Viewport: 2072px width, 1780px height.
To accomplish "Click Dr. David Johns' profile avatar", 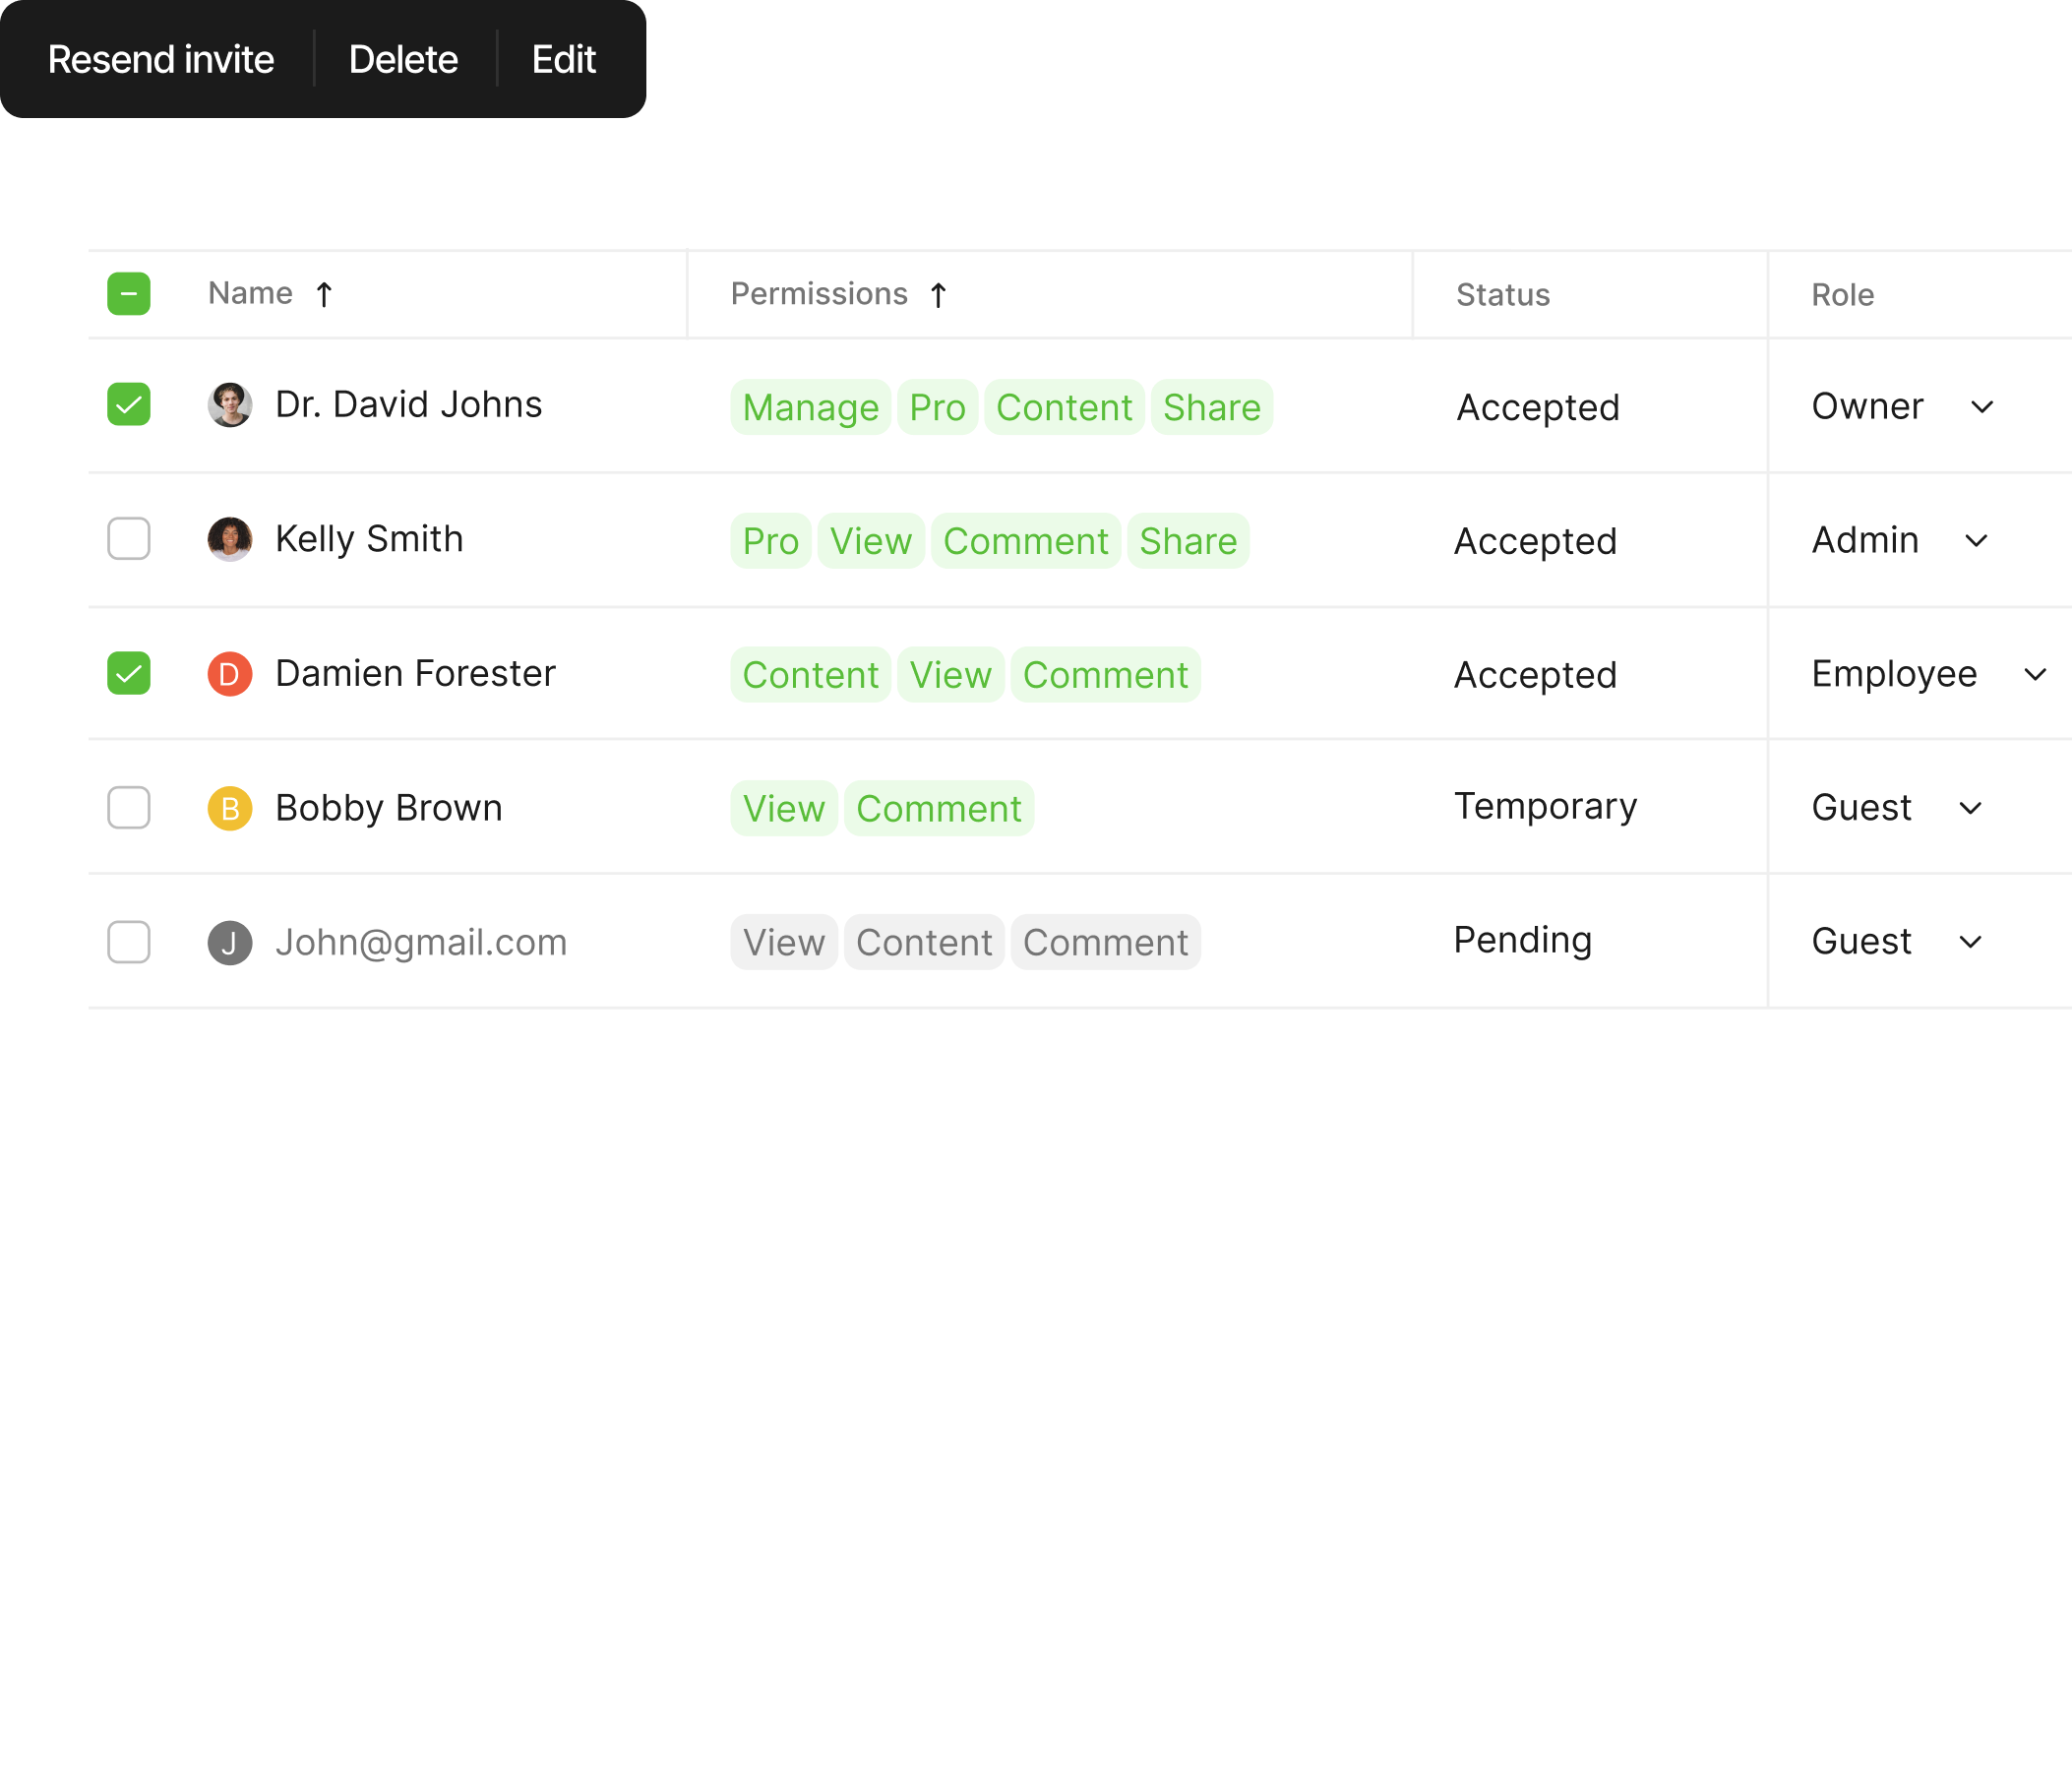I will 229,405.
